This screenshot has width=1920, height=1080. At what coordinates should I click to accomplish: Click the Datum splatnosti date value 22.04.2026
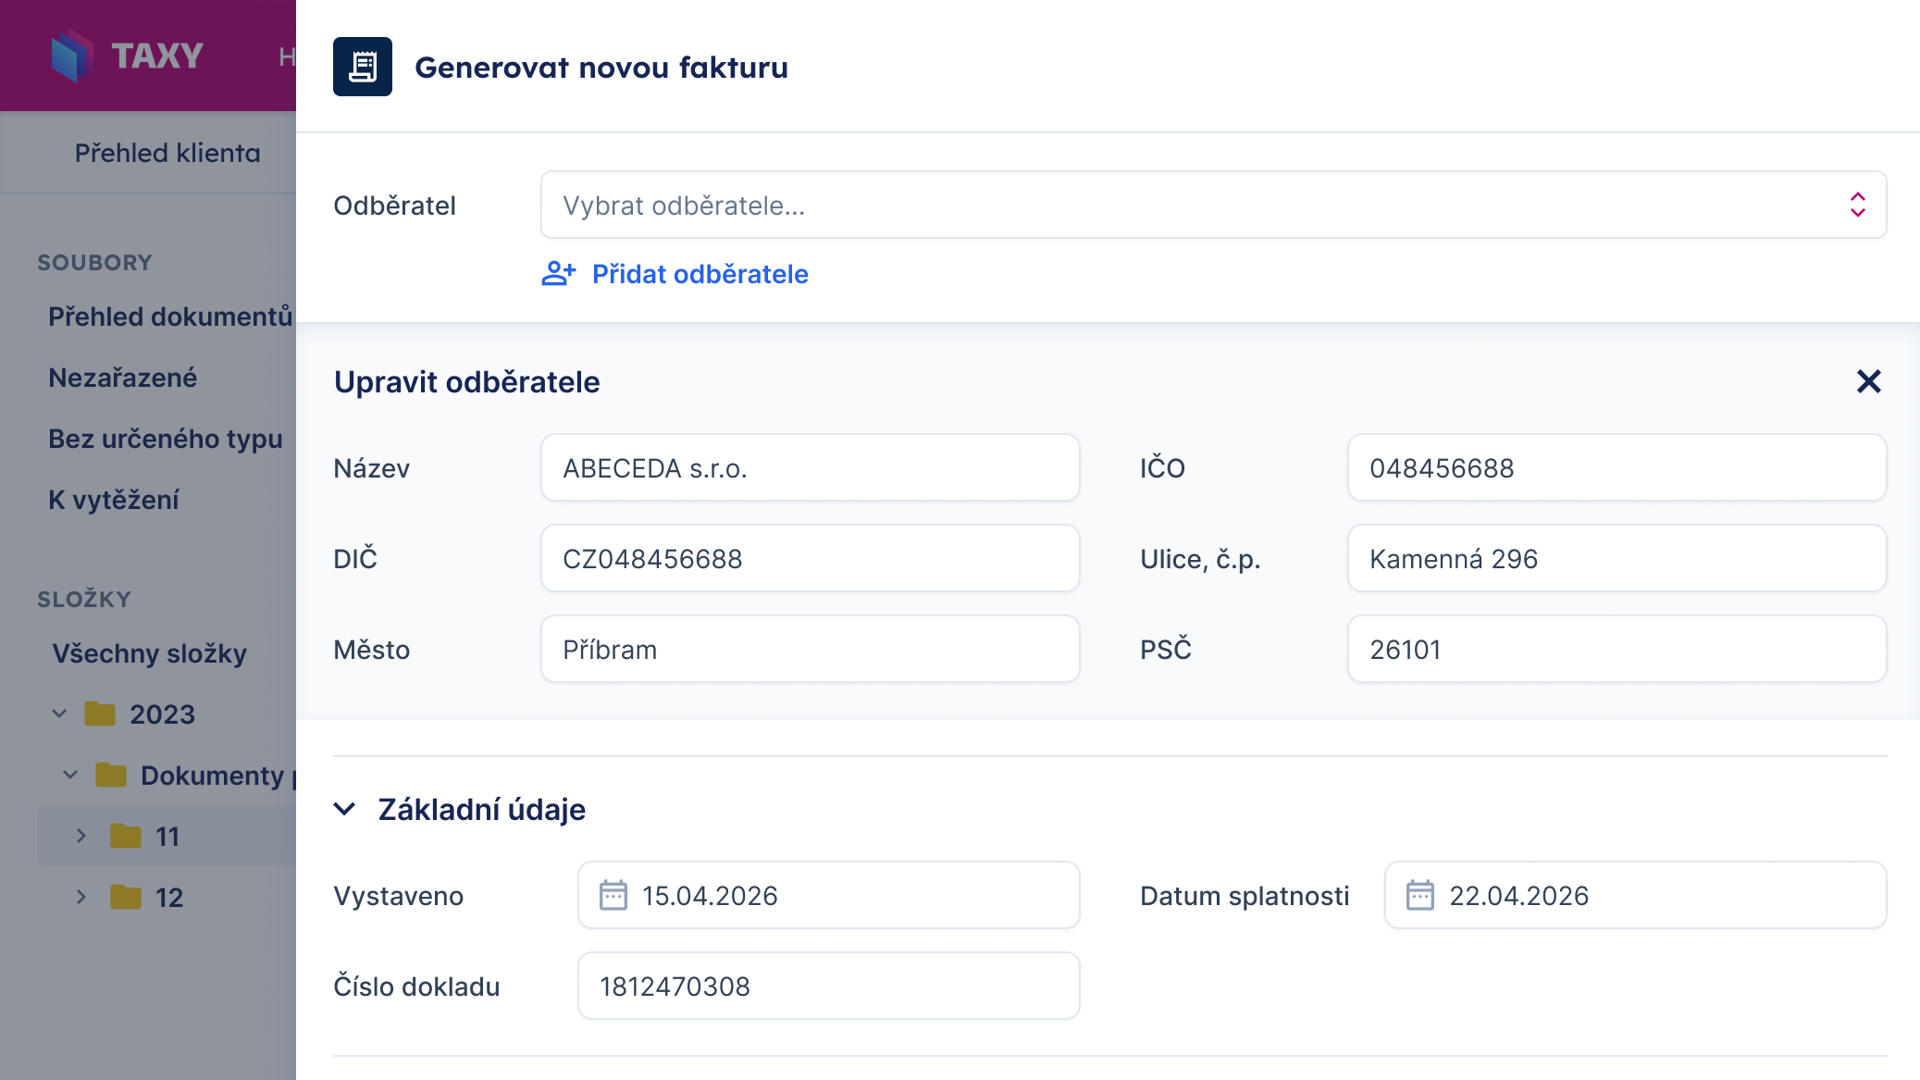click(1518, 896)
